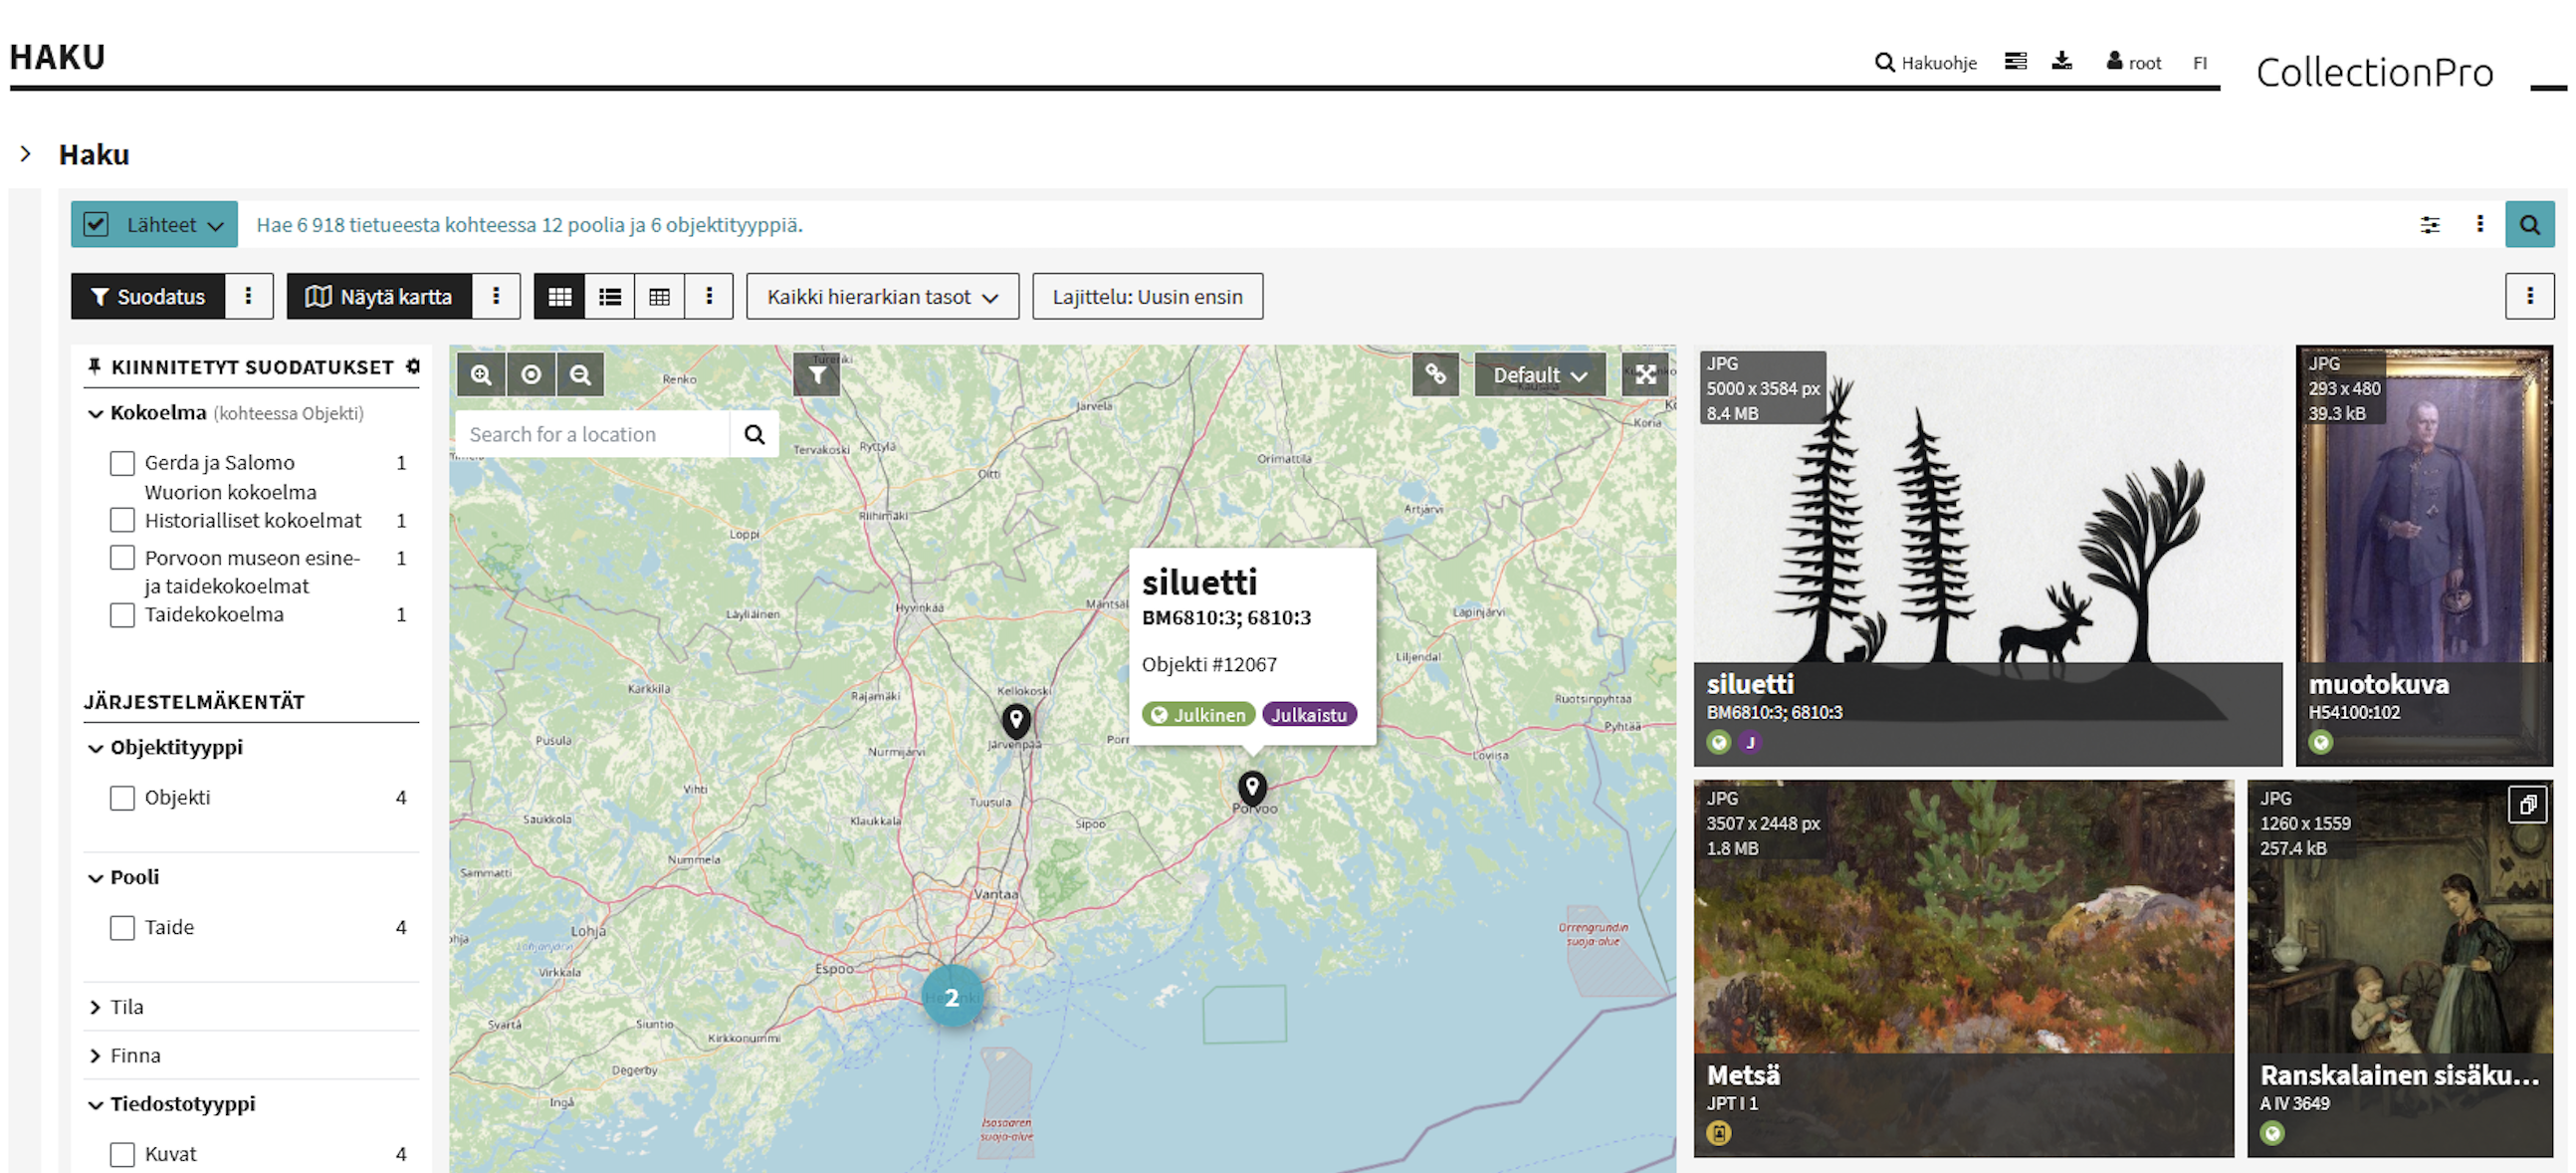
Task: Click the map funnel filter icon
Action: pos(817,375)
